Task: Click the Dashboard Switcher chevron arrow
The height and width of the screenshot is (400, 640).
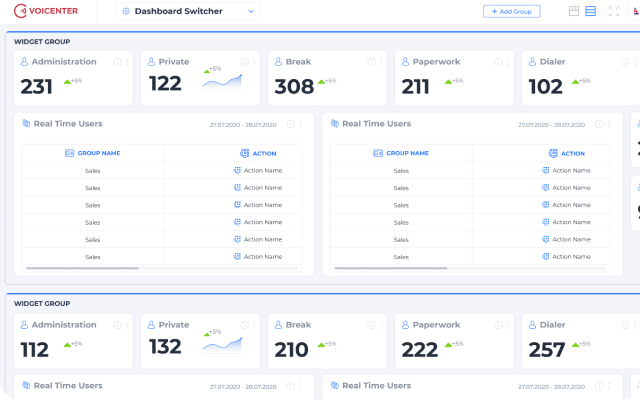Action: [251, 11]
